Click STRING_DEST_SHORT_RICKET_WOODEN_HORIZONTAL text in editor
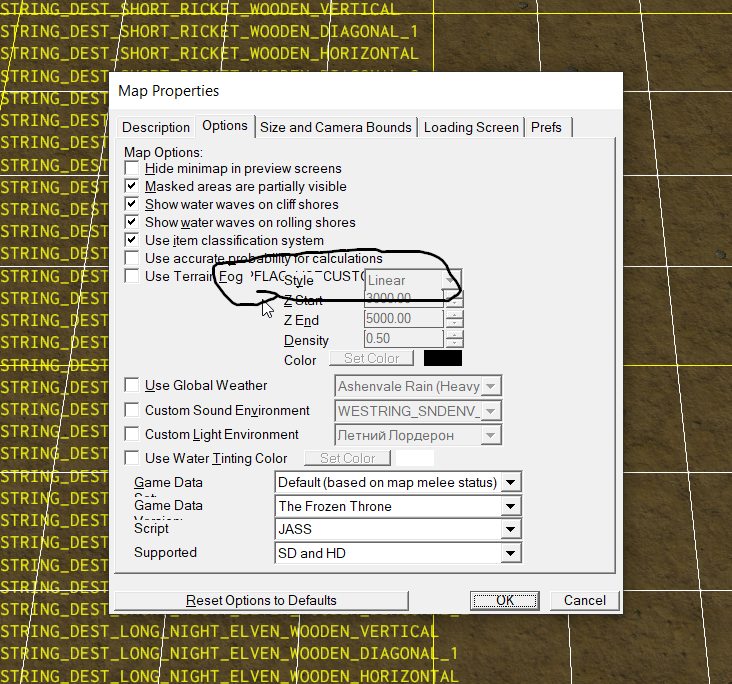Screen dimensions: 732x684 (x=209, y=53)
